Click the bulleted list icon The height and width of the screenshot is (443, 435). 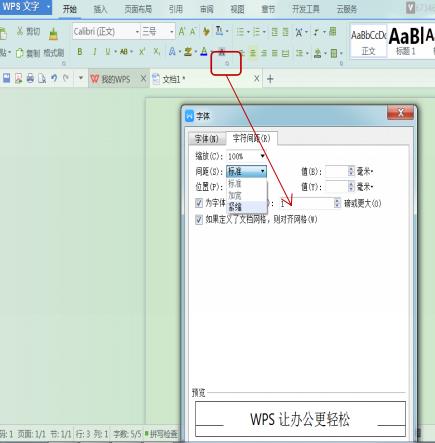click(240, 32)
